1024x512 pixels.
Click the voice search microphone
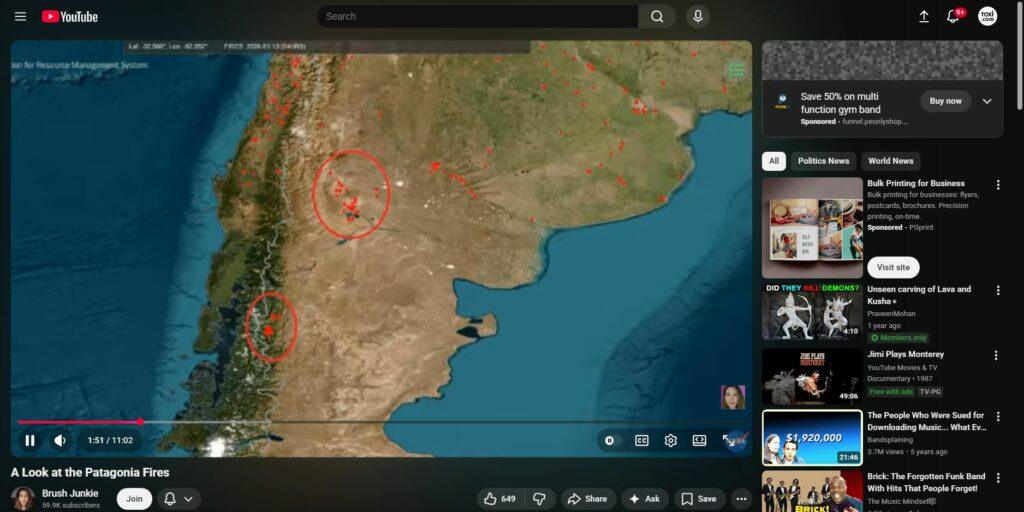[x=697, y=16]
